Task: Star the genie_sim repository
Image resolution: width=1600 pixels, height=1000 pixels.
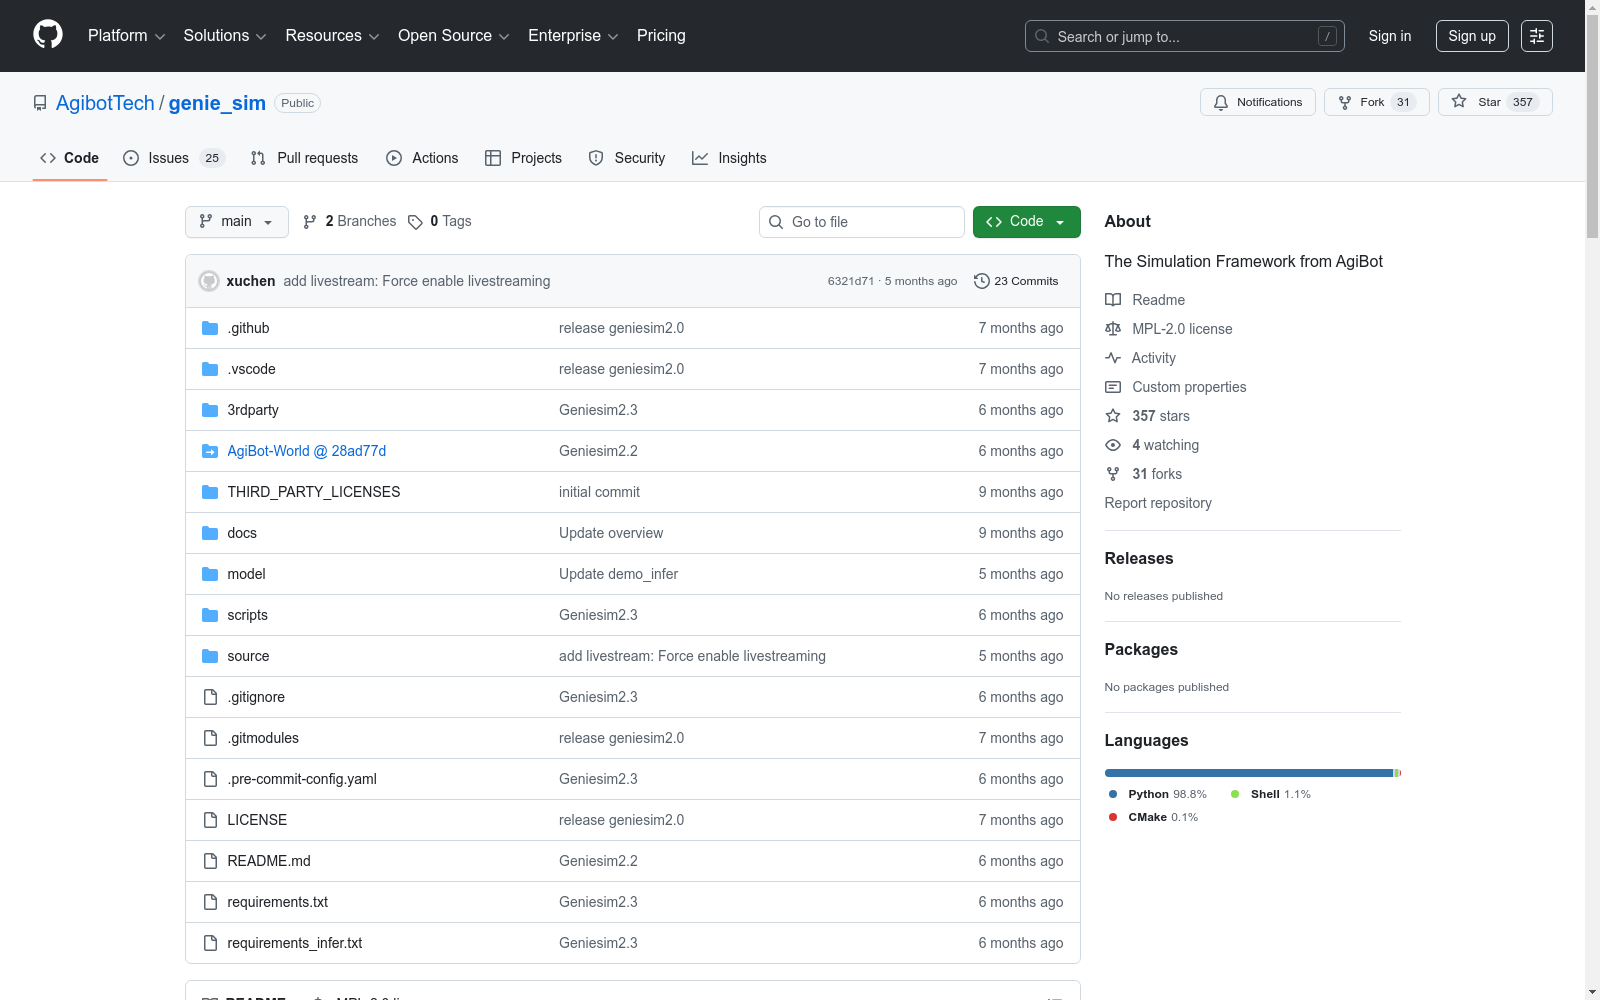Action: coord(1495,102)
